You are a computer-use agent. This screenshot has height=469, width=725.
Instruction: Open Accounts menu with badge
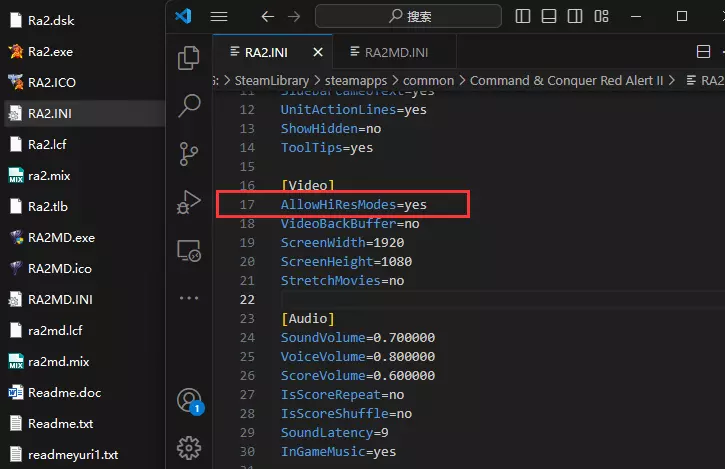190,401
